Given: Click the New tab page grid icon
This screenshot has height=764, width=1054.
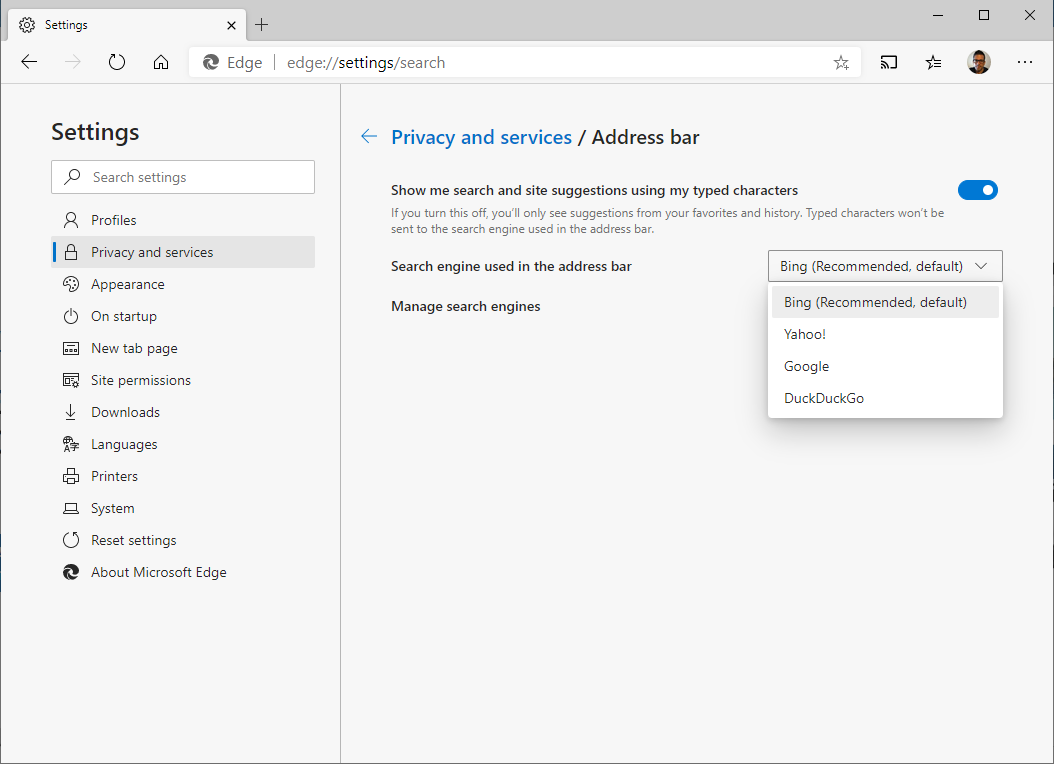Looking at the screenshot, I should tap(71, 349).
